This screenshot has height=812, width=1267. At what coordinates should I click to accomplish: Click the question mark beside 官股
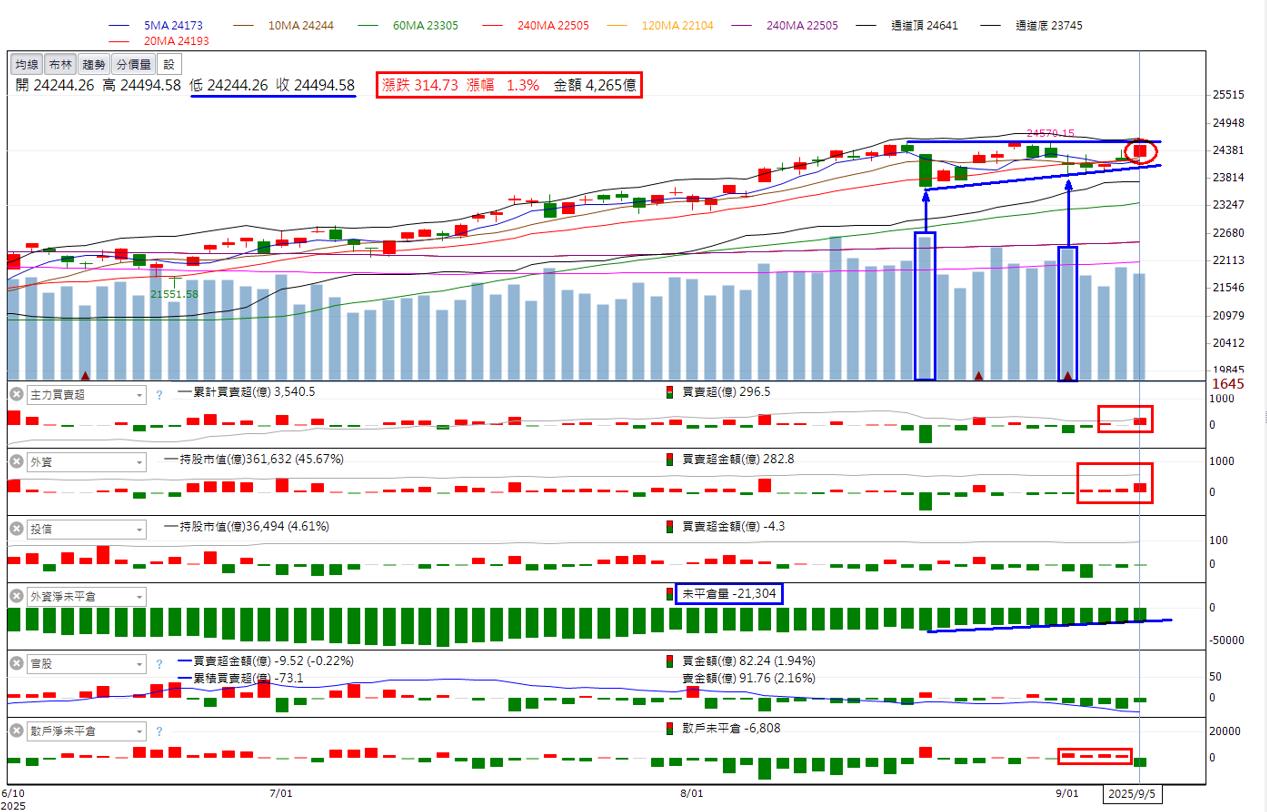point(158,664)
